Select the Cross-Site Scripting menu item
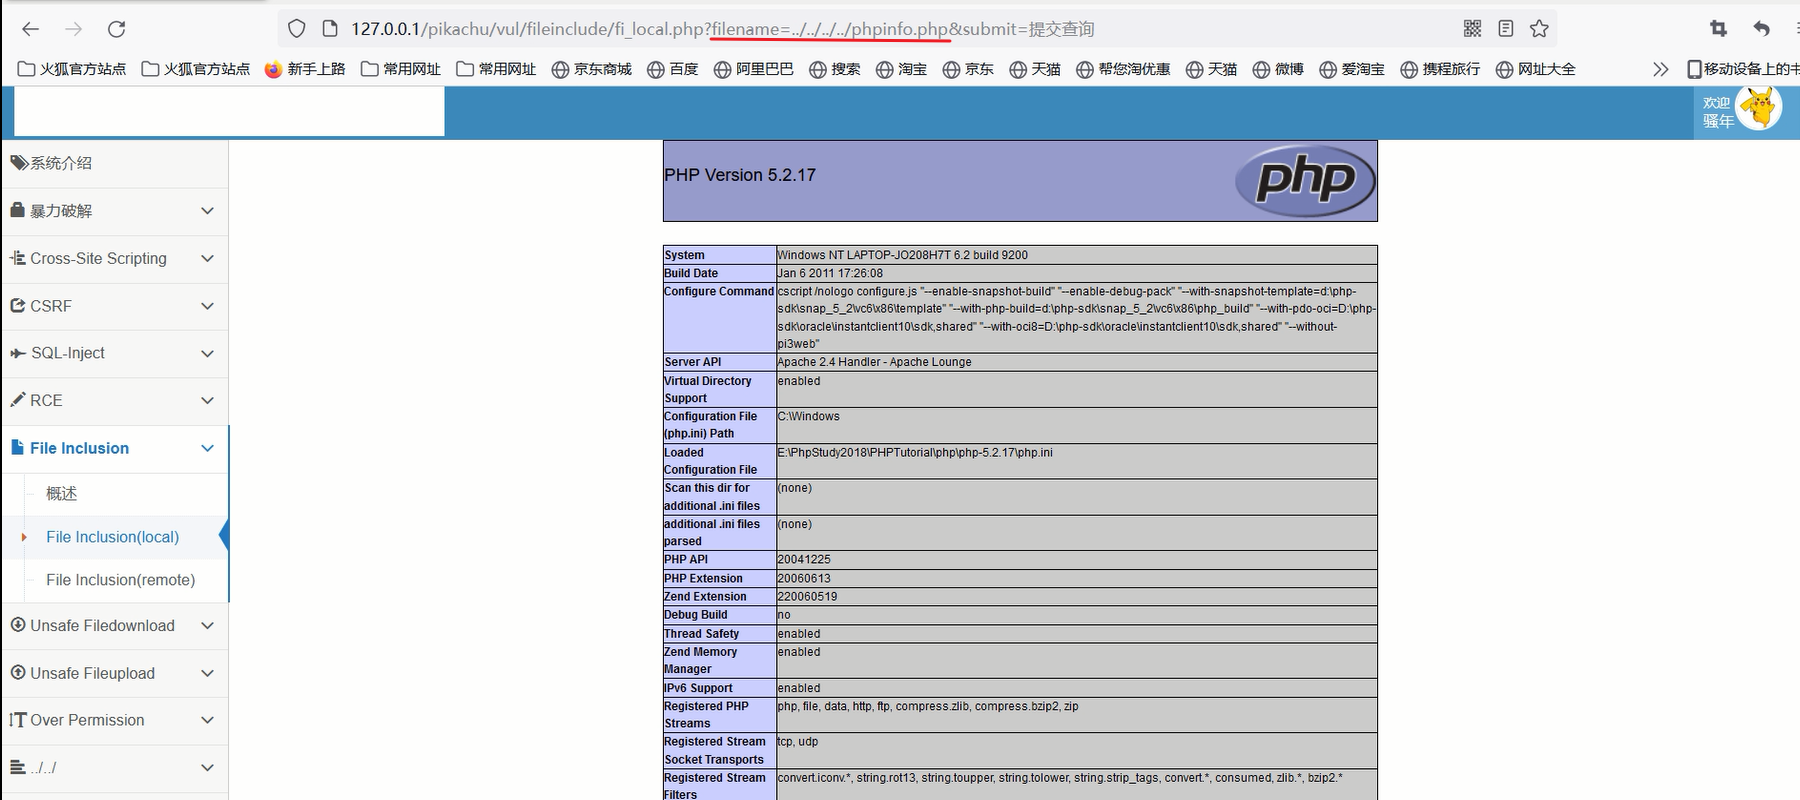 pyautogui.click(x=115, y=258)
